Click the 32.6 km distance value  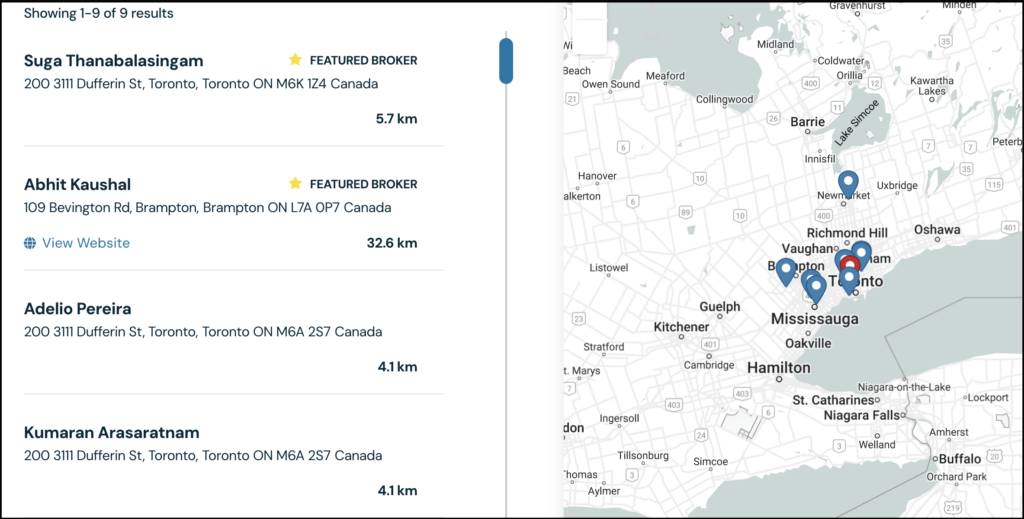(x=392, y=243)
